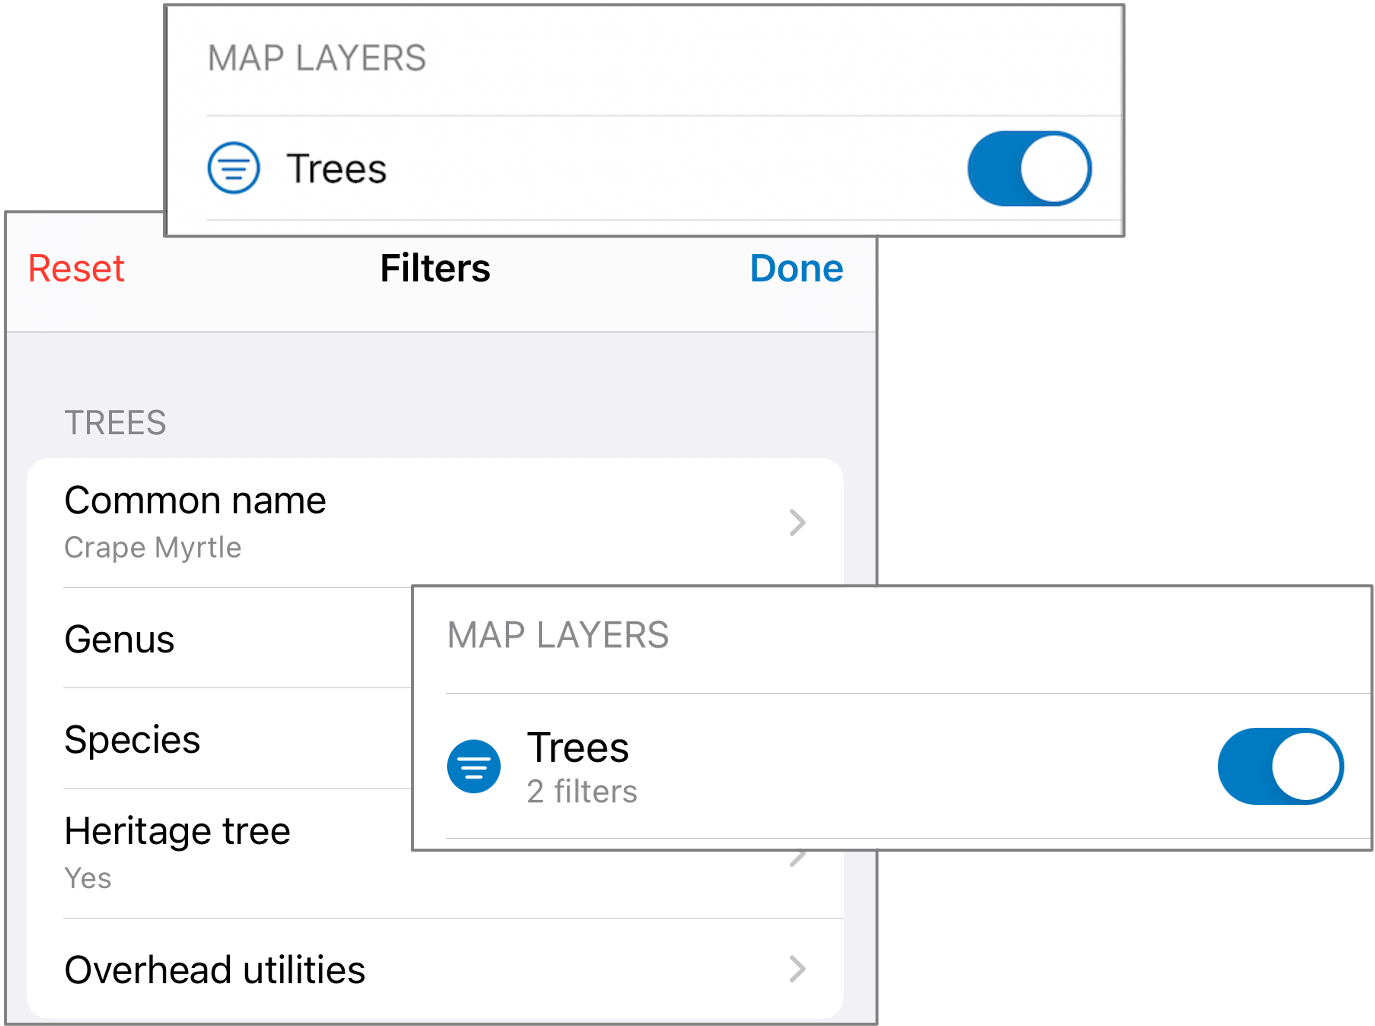Tap Yes under Heritage tree
1375x1026 pixels.
click(x=87, y=878)
